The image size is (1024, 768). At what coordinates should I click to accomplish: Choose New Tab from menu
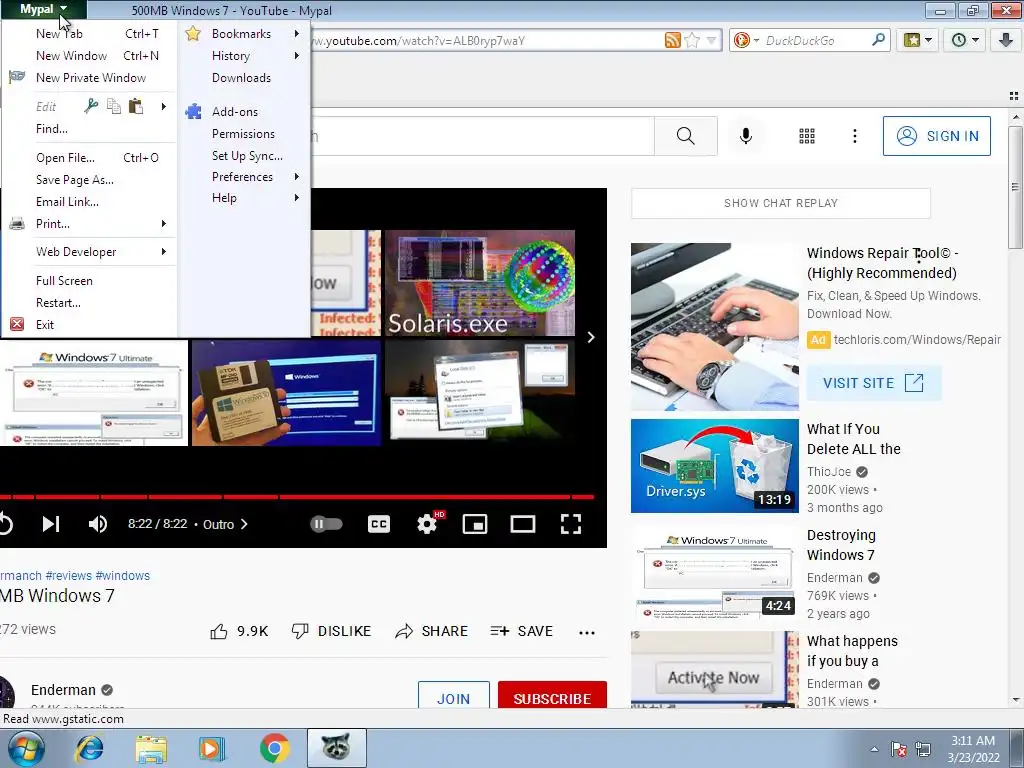(x=91, y=34)
